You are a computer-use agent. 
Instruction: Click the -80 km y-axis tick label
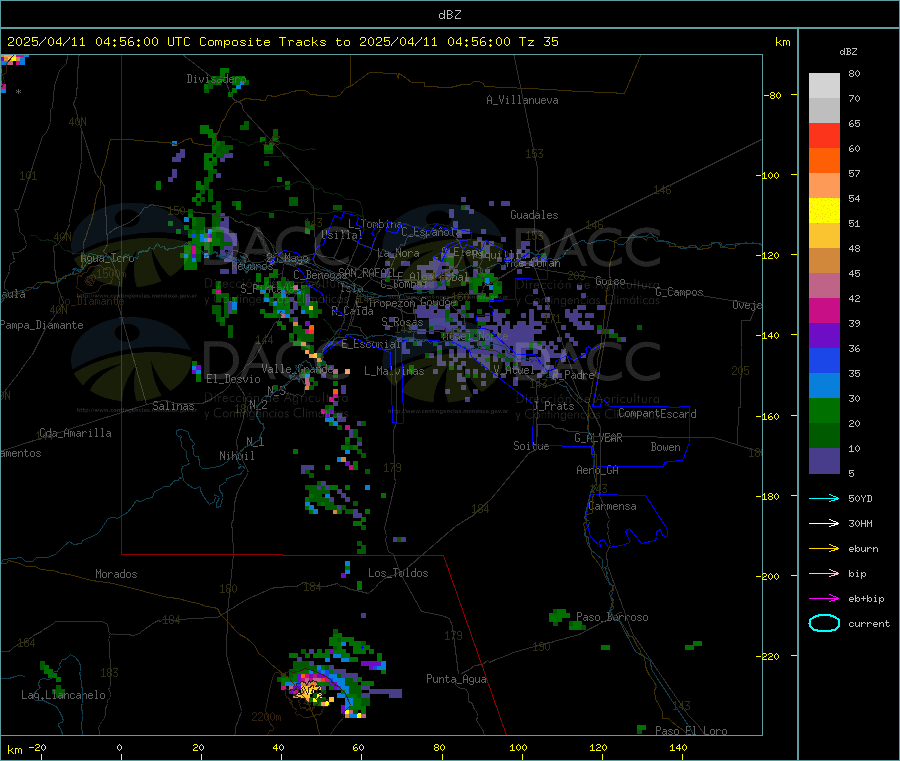click(x=773, y=95)
